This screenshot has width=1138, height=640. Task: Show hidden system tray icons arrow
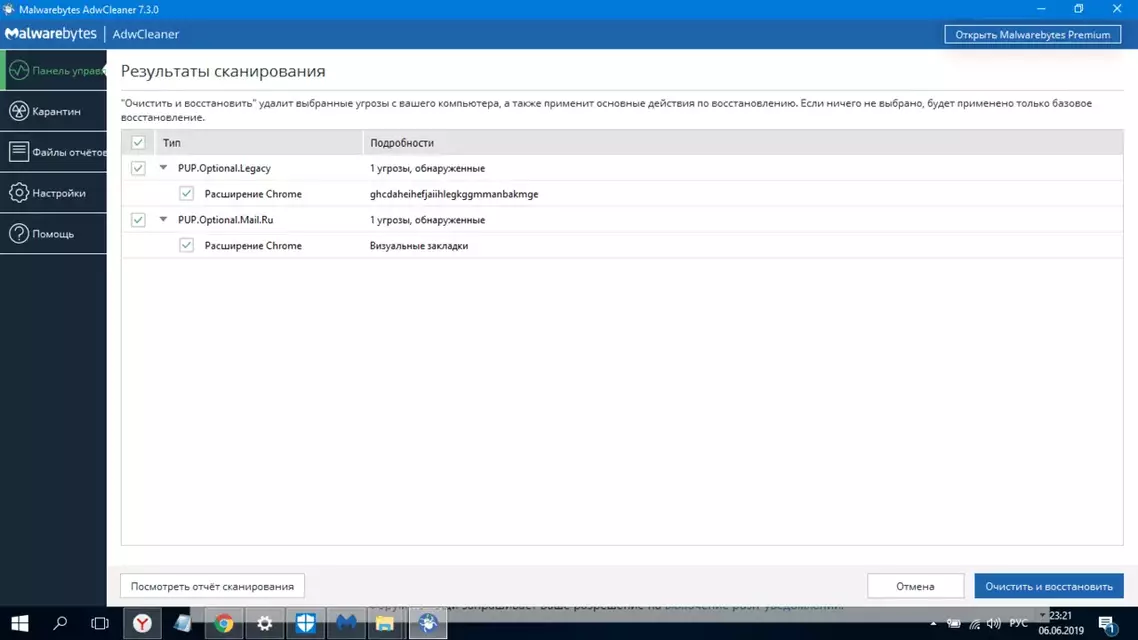click(933, 623)
